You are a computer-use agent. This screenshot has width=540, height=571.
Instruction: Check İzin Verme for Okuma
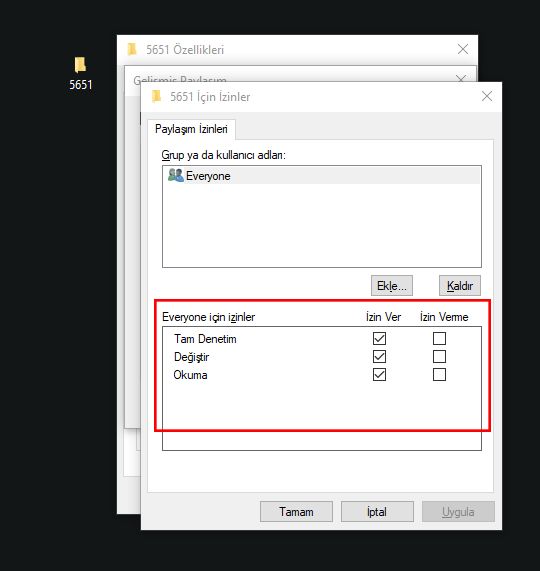439,374
